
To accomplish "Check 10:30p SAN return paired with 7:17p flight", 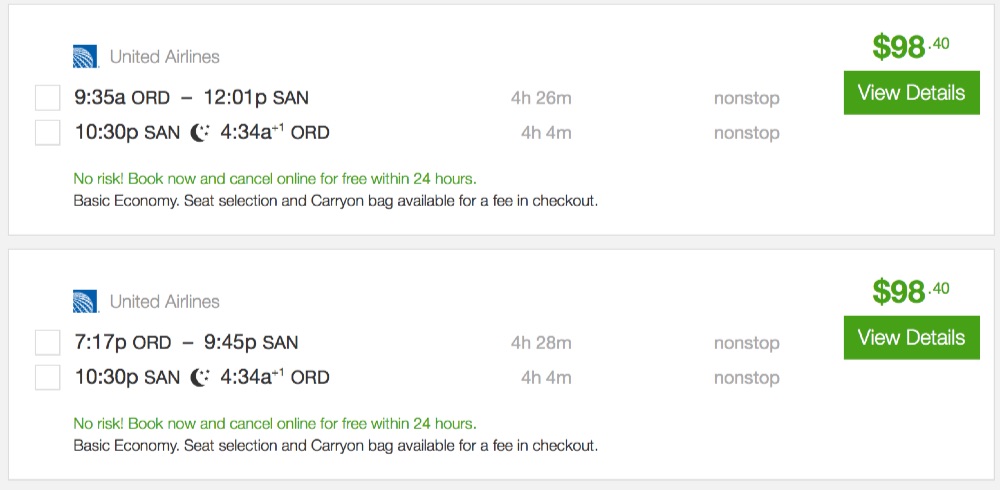I will coord(48,377).
